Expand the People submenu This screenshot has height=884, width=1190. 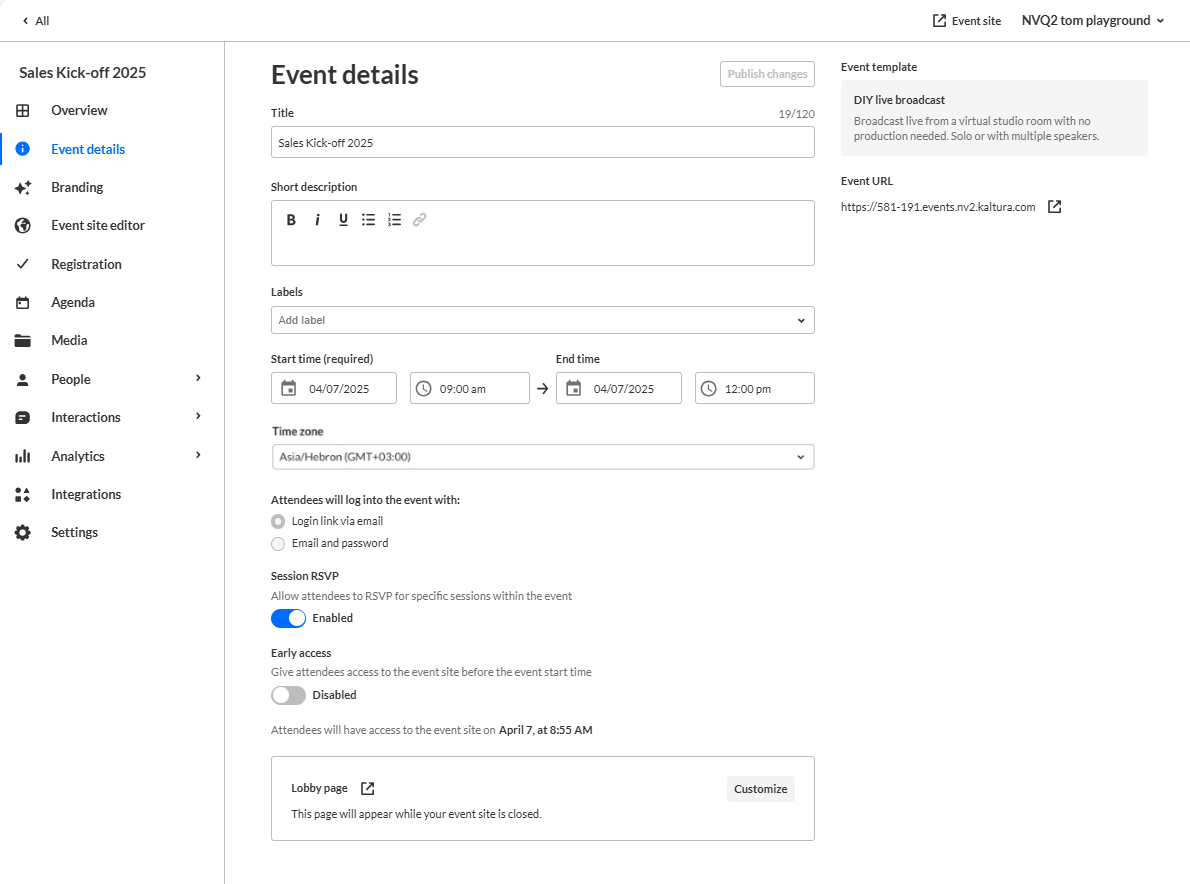click(x=198, y=379)
